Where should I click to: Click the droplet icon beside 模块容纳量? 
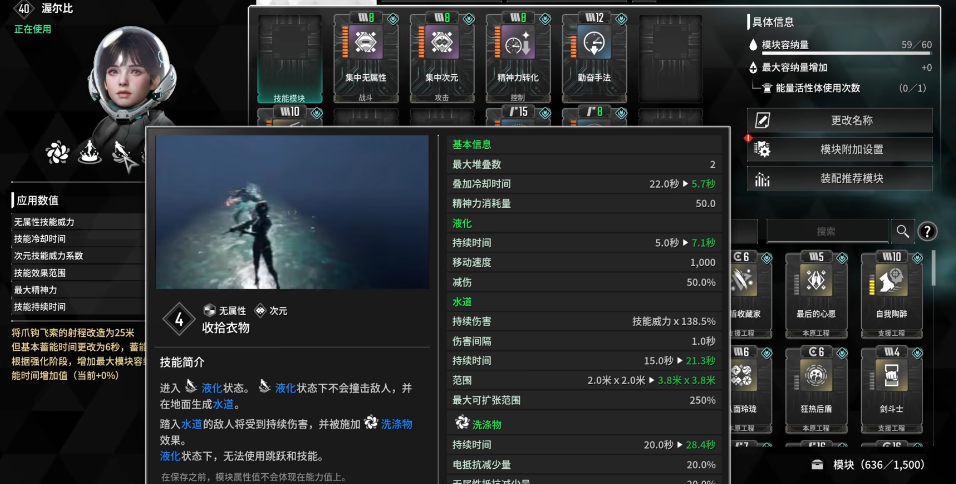click(x=753, y=44)
